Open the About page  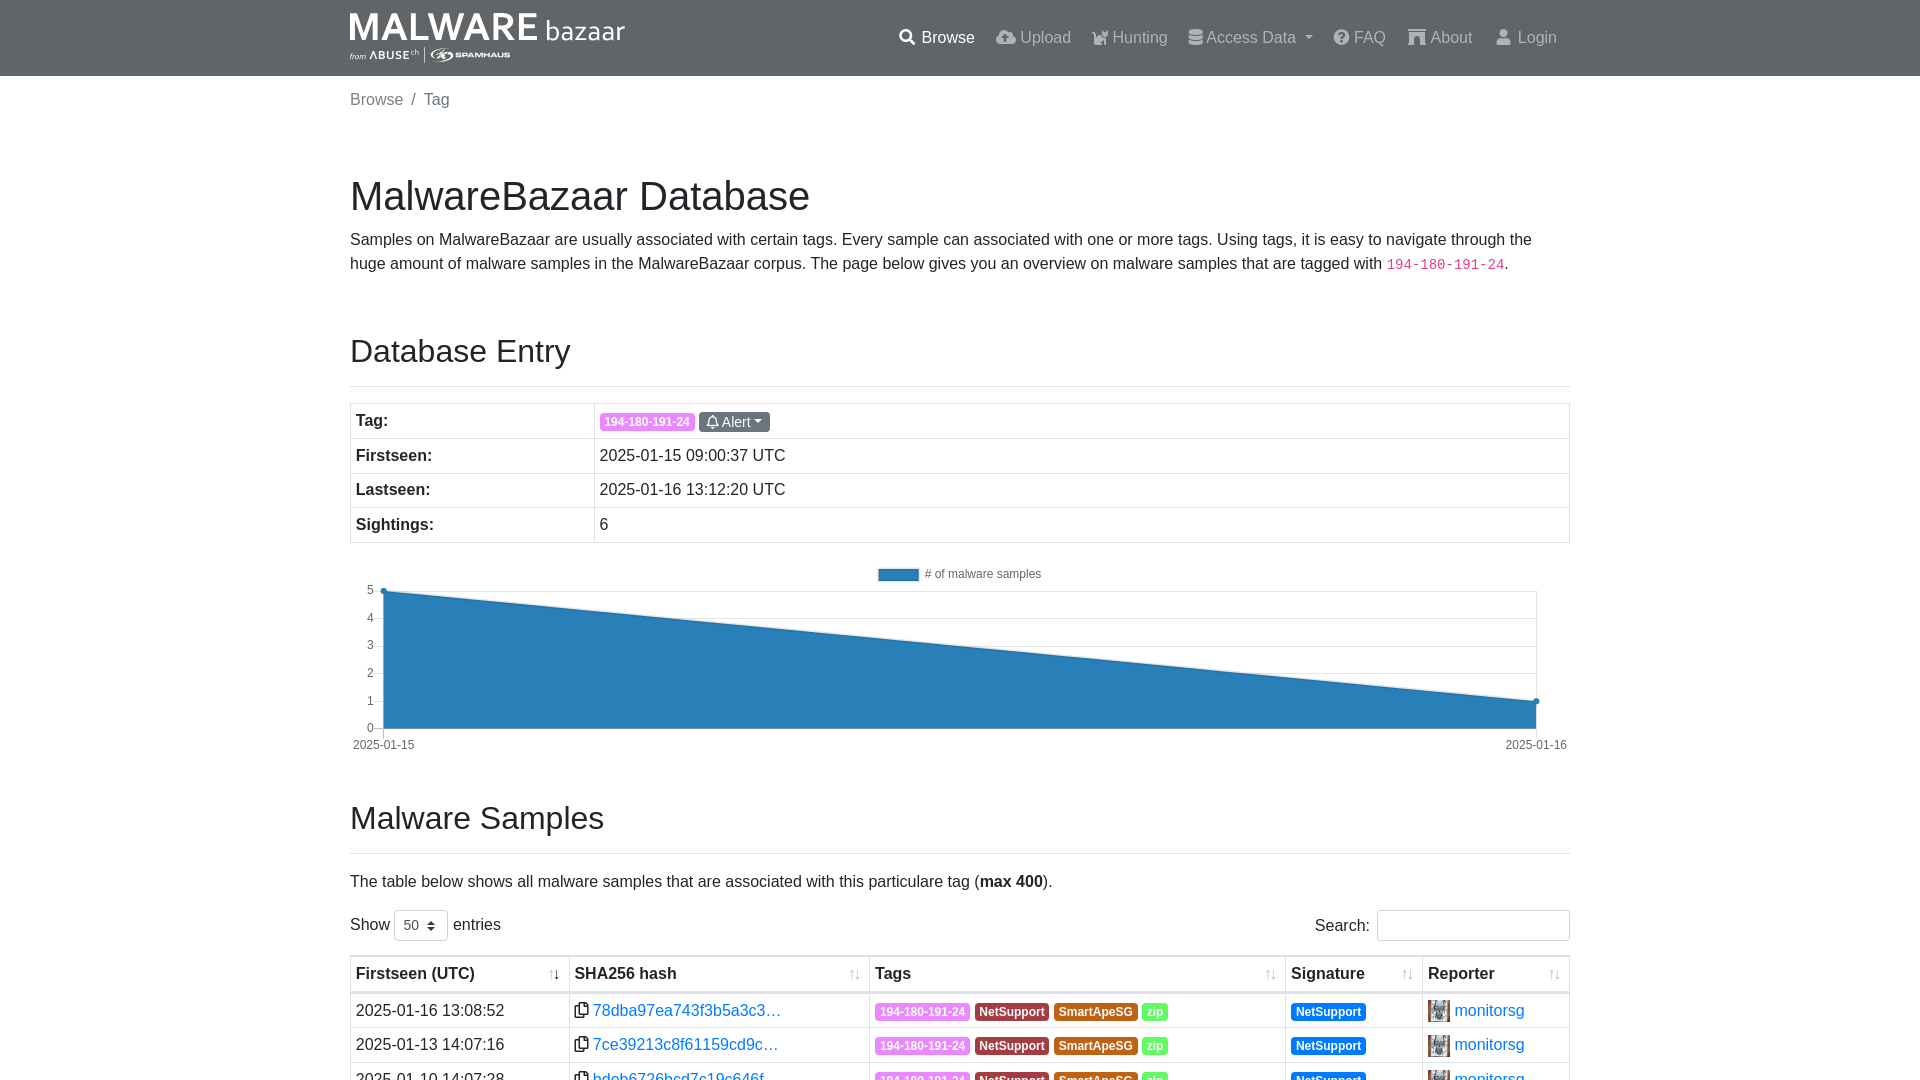1440,38
